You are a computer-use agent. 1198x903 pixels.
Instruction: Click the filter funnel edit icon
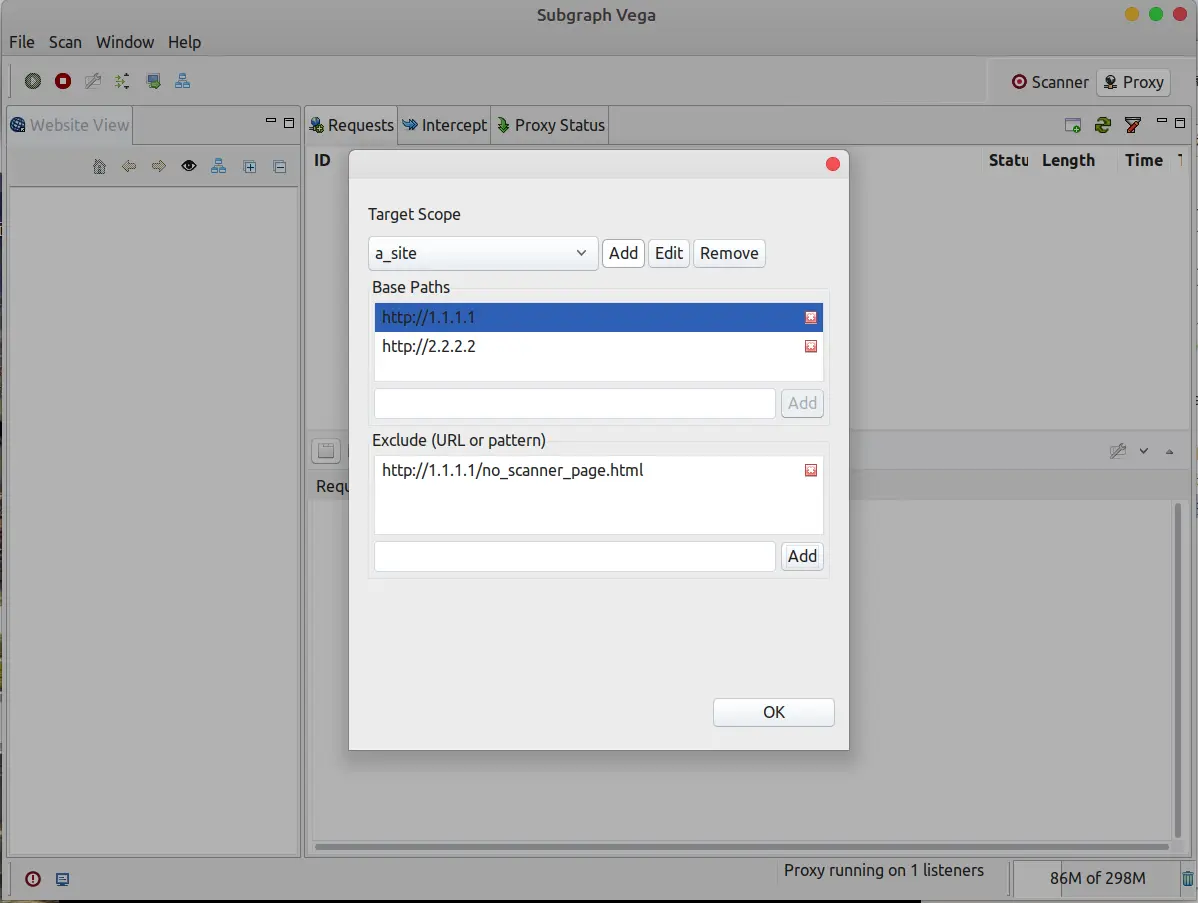tap(1133, 125)
